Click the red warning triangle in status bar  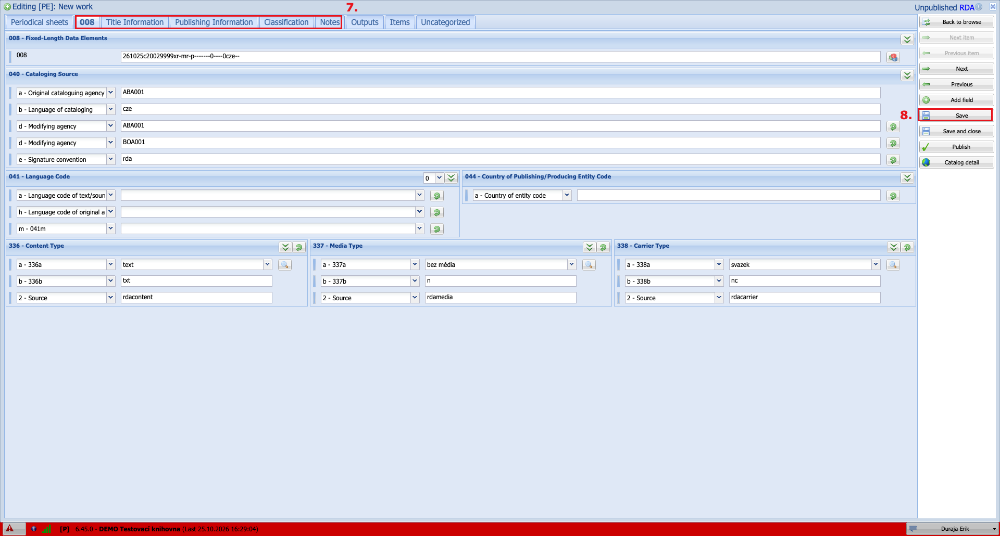[x=11, y=529]
